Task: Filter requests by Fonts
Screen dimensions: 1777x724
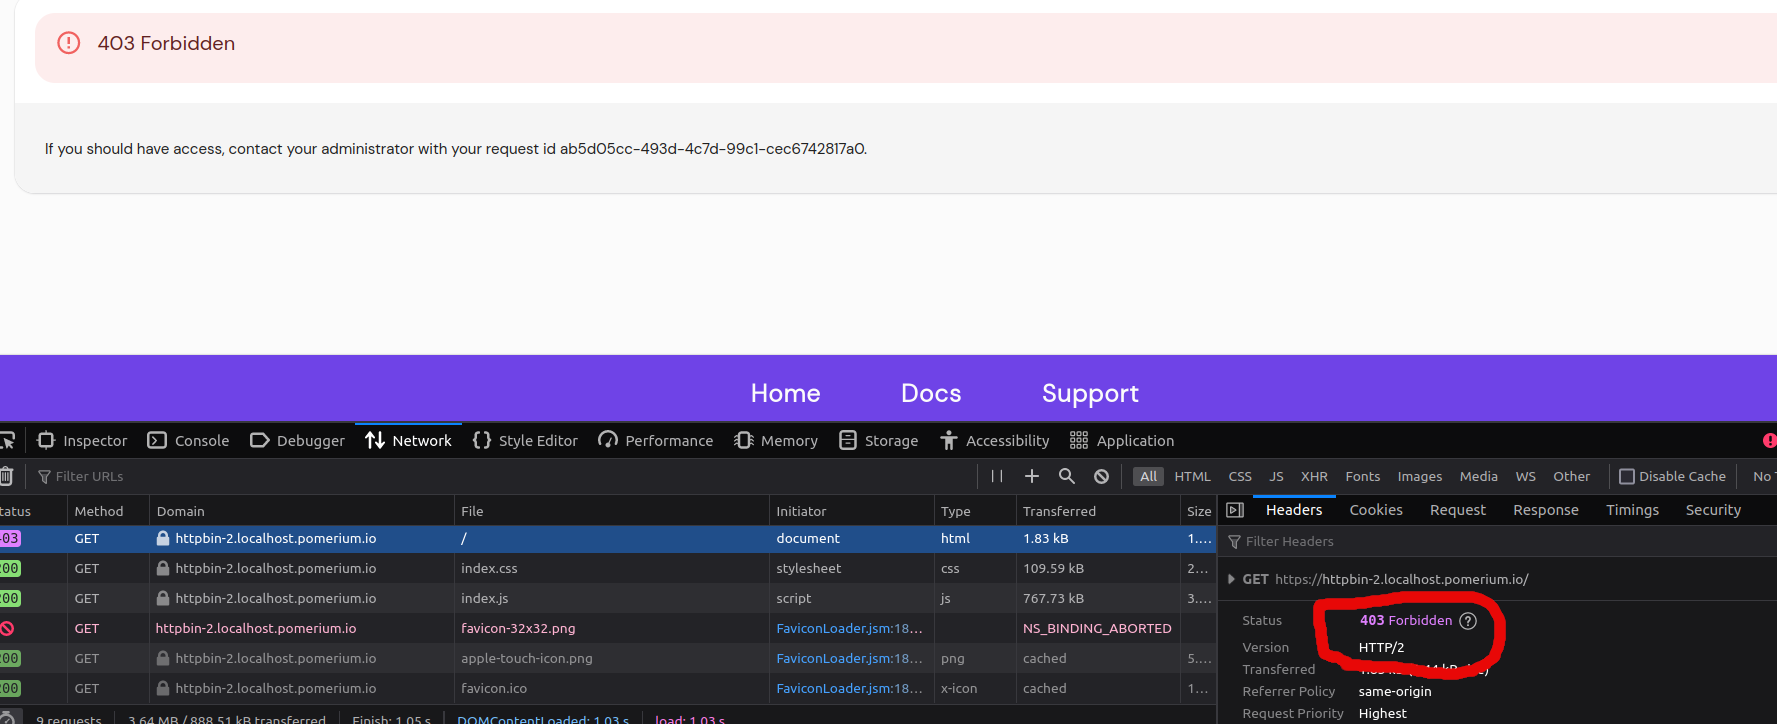Action: 1362,476
